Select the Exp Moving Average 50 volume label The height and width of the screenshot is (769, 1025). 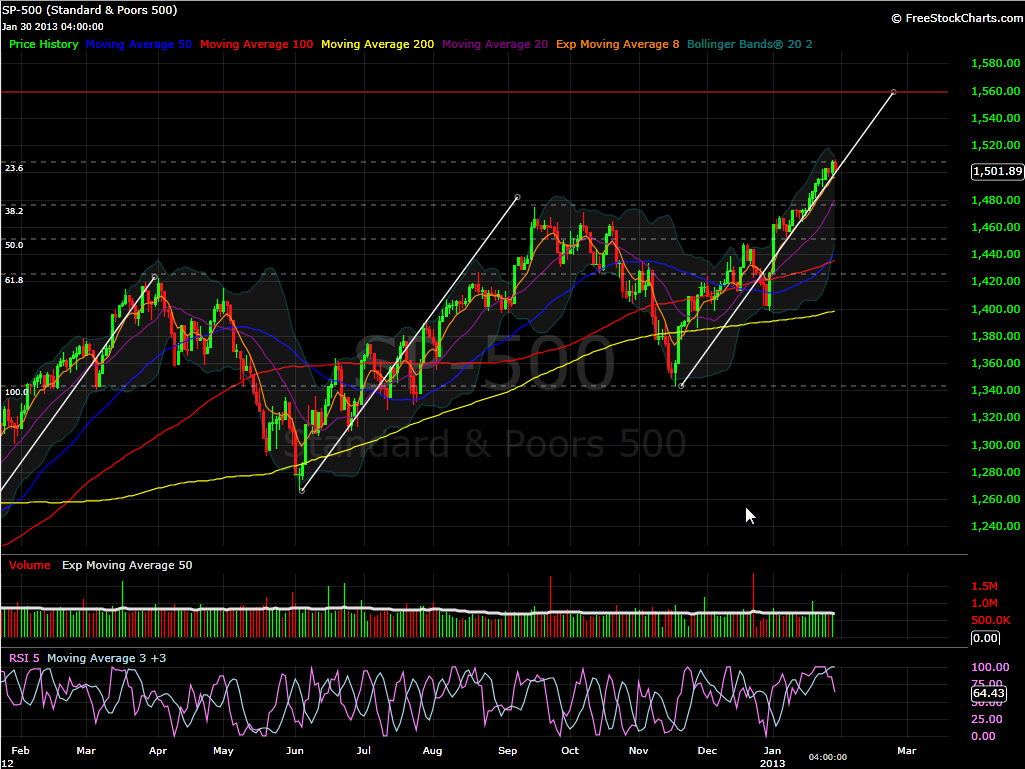[x=127, y=565]
